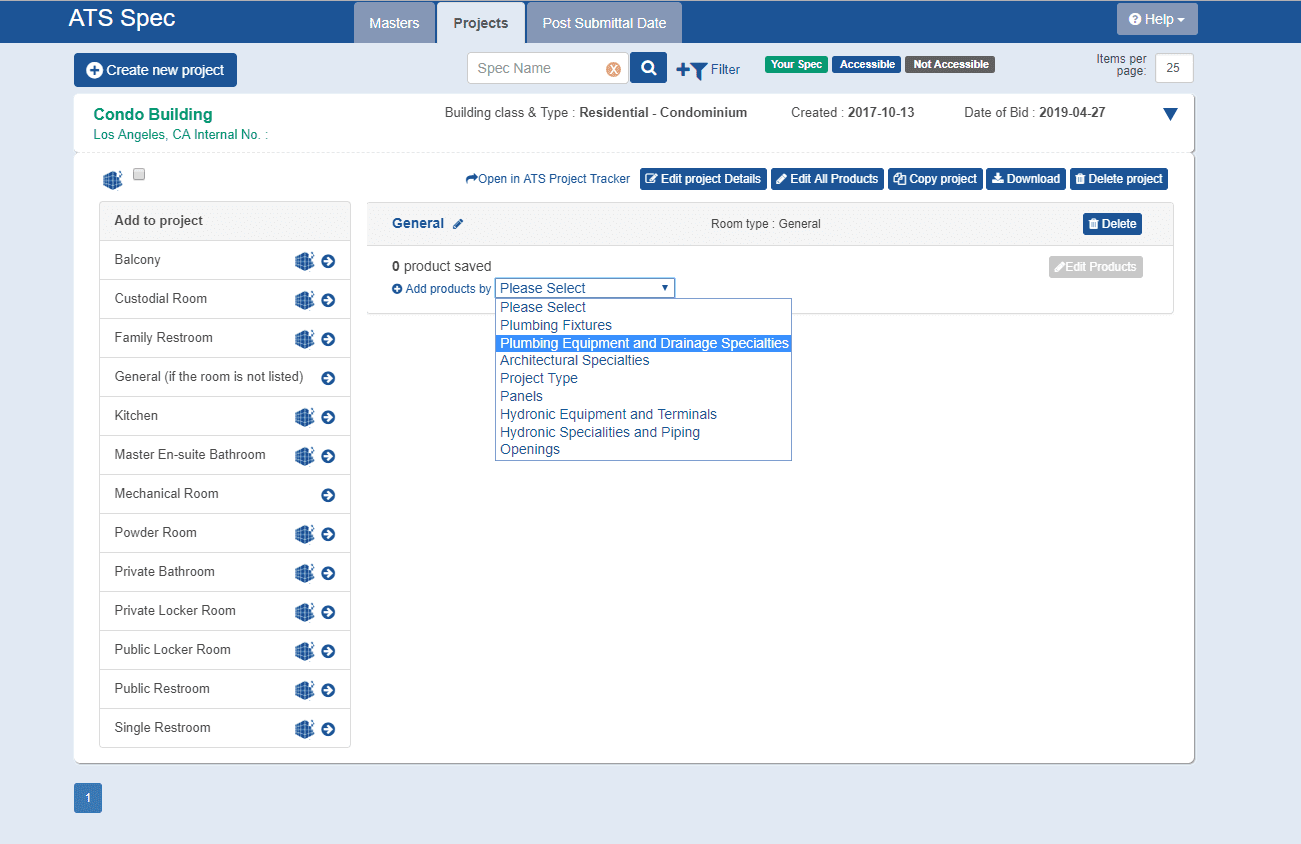Choose Hydronic Equipment and Terminals
Image resolution: width=1301 pixels, height=844 pixels.
(x=643, y=414)
